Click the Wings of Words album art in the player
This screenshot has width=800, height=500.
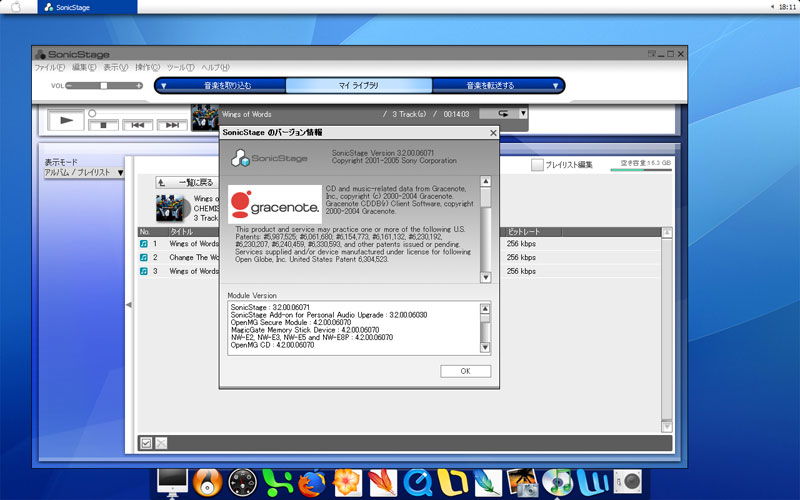(x=205, y=117)
